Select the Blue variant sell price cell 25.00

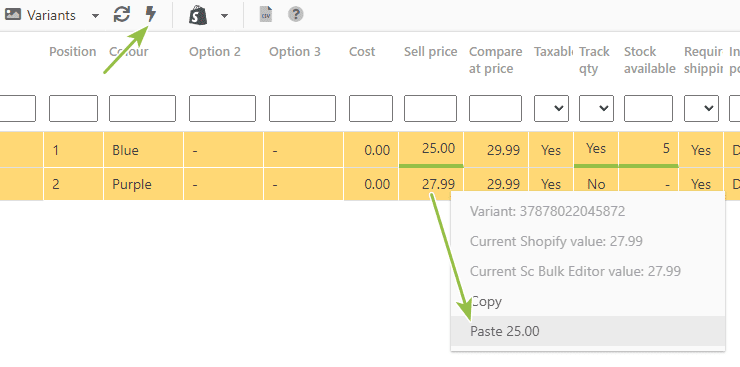[x=431, y=149]
